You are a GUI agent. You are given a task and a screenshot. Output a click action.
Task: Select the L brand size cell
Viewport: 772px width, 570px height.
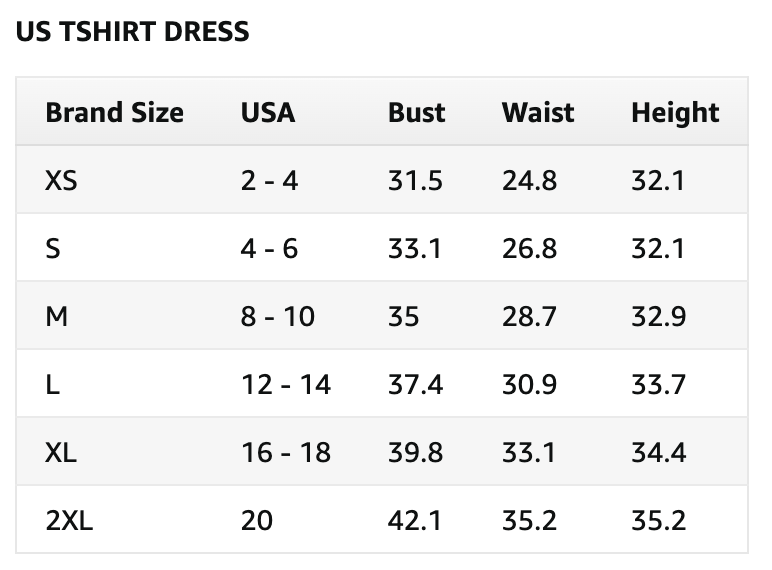tap(52, 384)
